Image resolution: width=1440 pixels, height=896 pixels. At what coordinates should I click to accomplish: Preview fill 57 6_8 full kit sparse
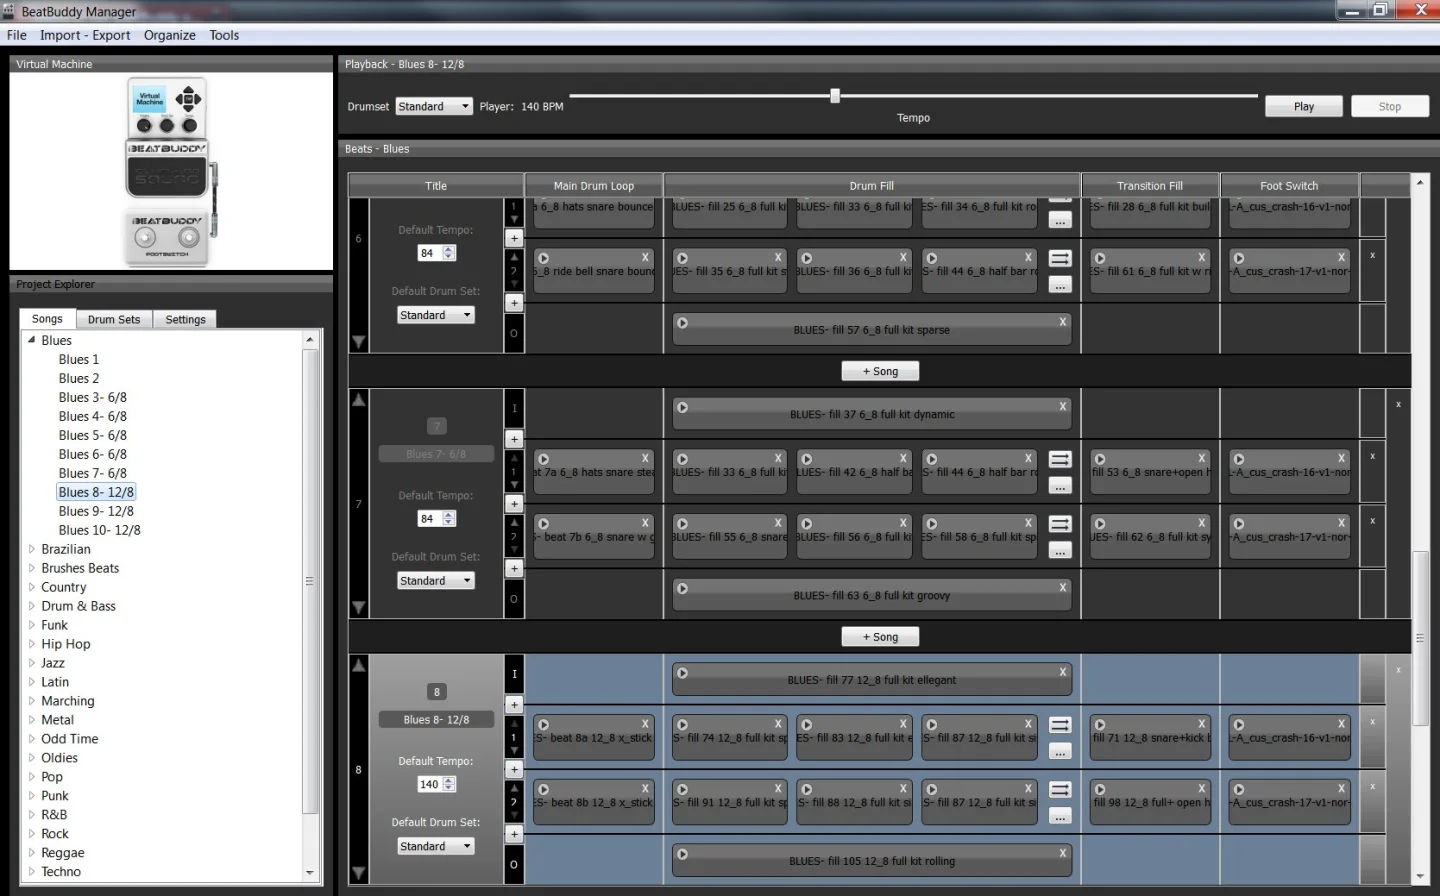(x=683, y=323)
